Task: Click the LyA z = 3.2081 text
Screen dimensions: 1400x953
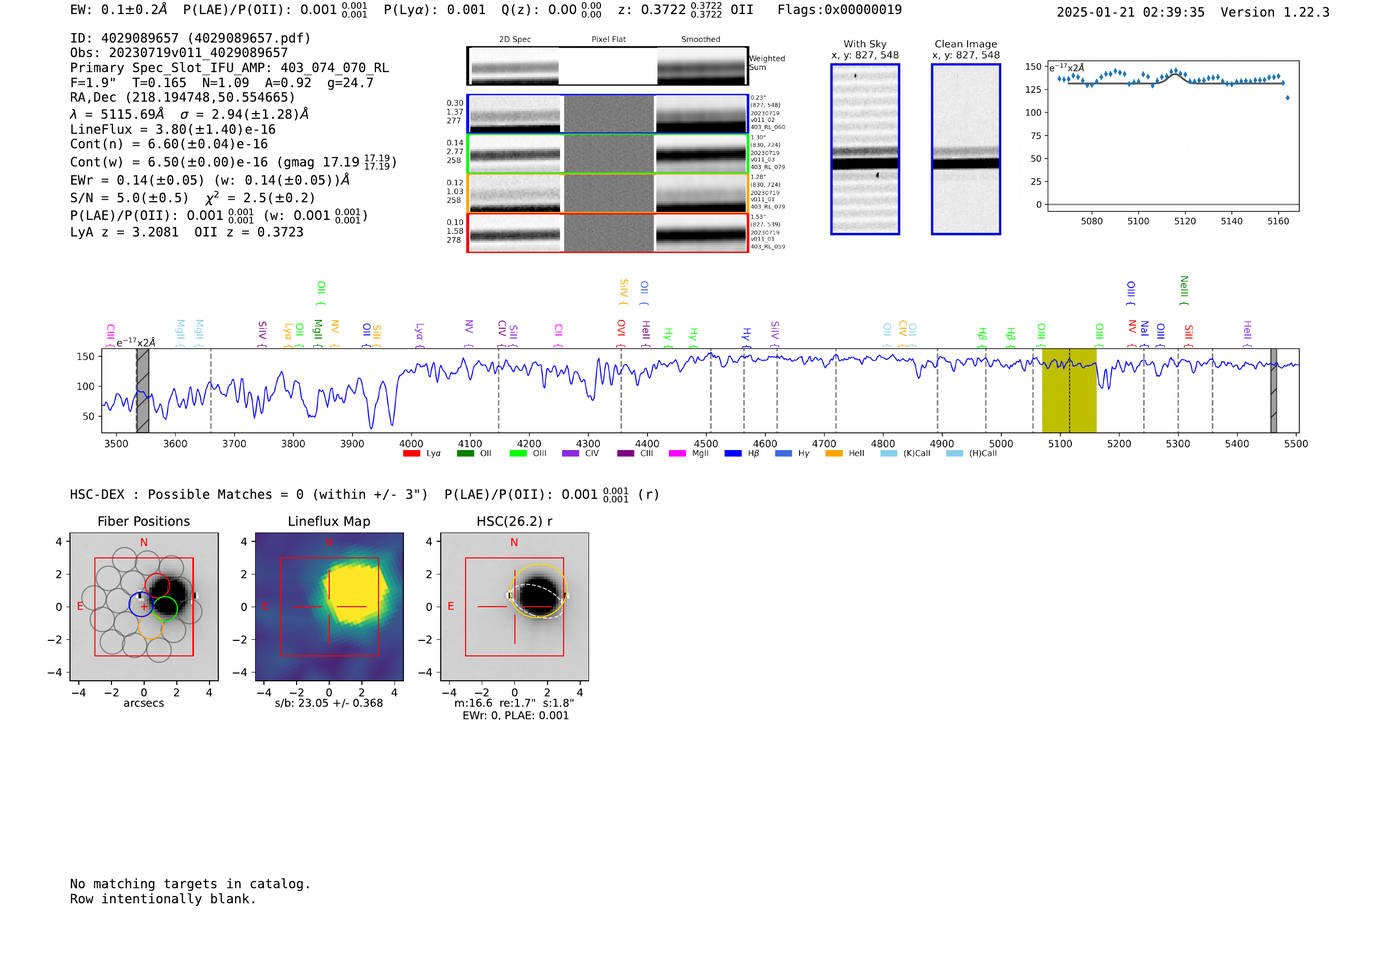Action: pos(124,232)
